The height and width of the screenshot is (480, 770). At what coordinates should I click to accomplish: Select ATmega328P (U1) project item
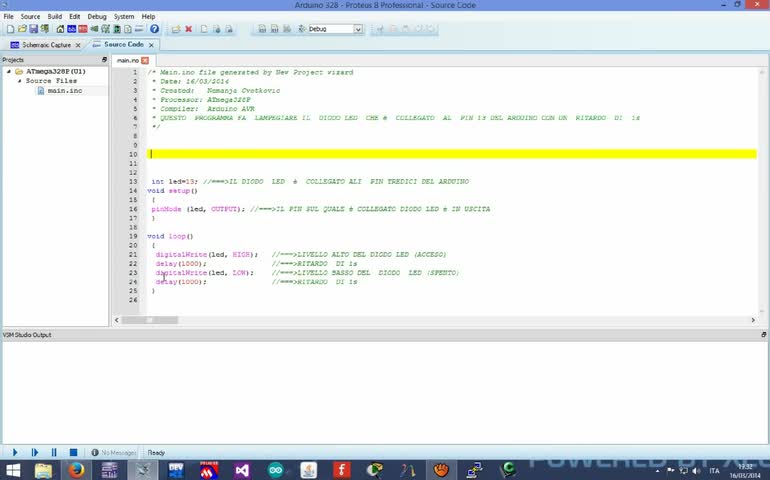[x=55, y=71]
